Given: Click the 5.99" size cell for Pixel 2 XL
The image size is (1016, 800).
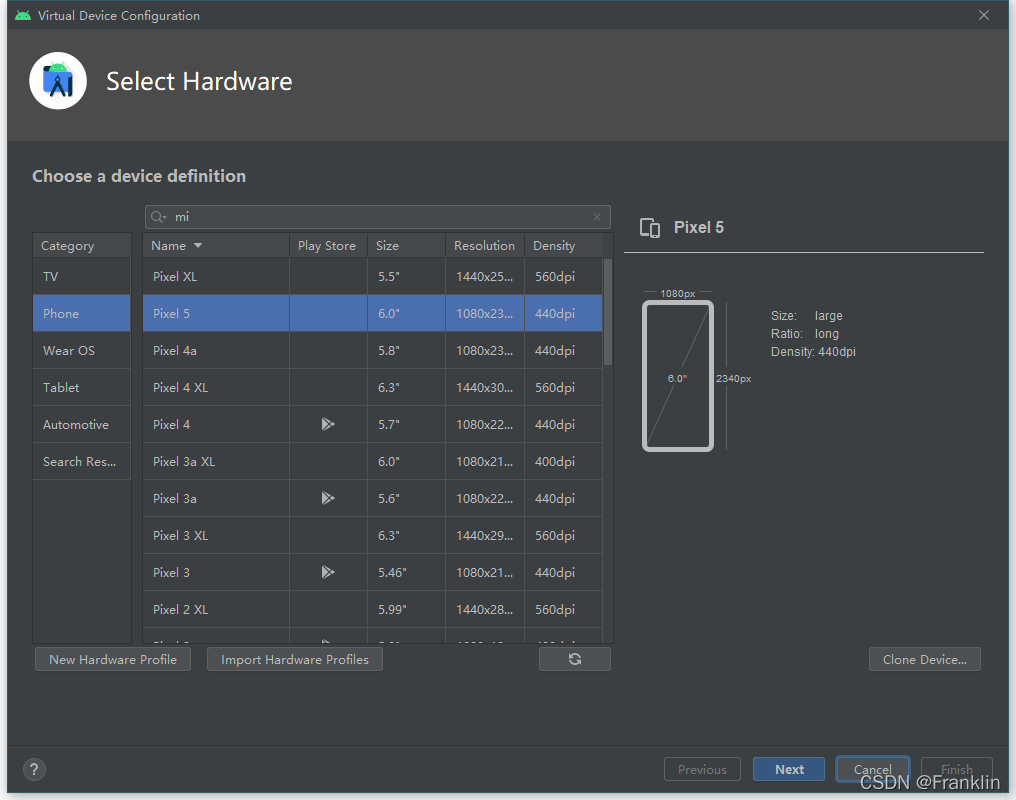Looking at the screenshot, I should [406, 609].
